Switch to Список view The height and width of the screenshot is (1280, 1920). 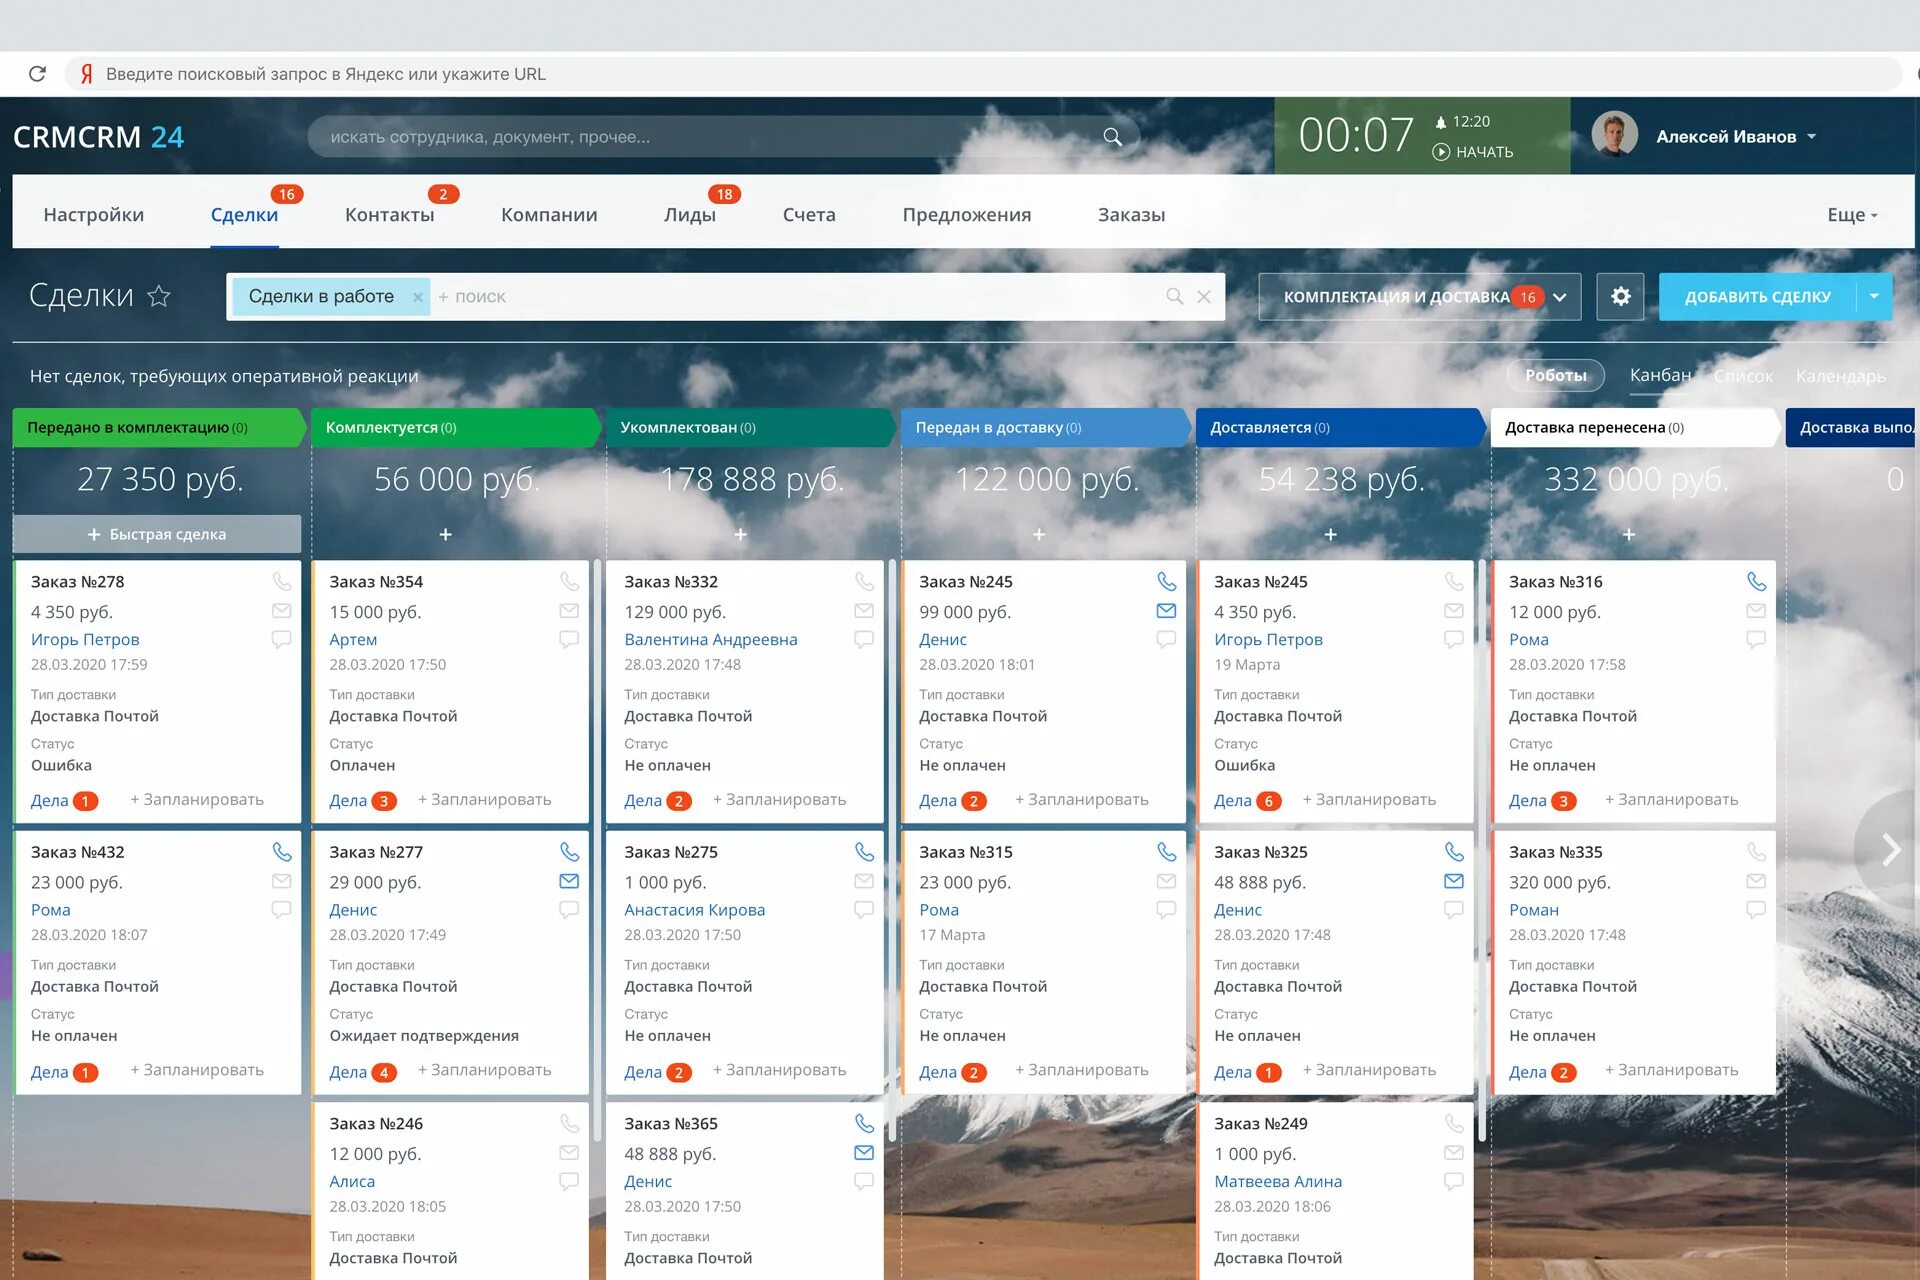click(1742, 376)
